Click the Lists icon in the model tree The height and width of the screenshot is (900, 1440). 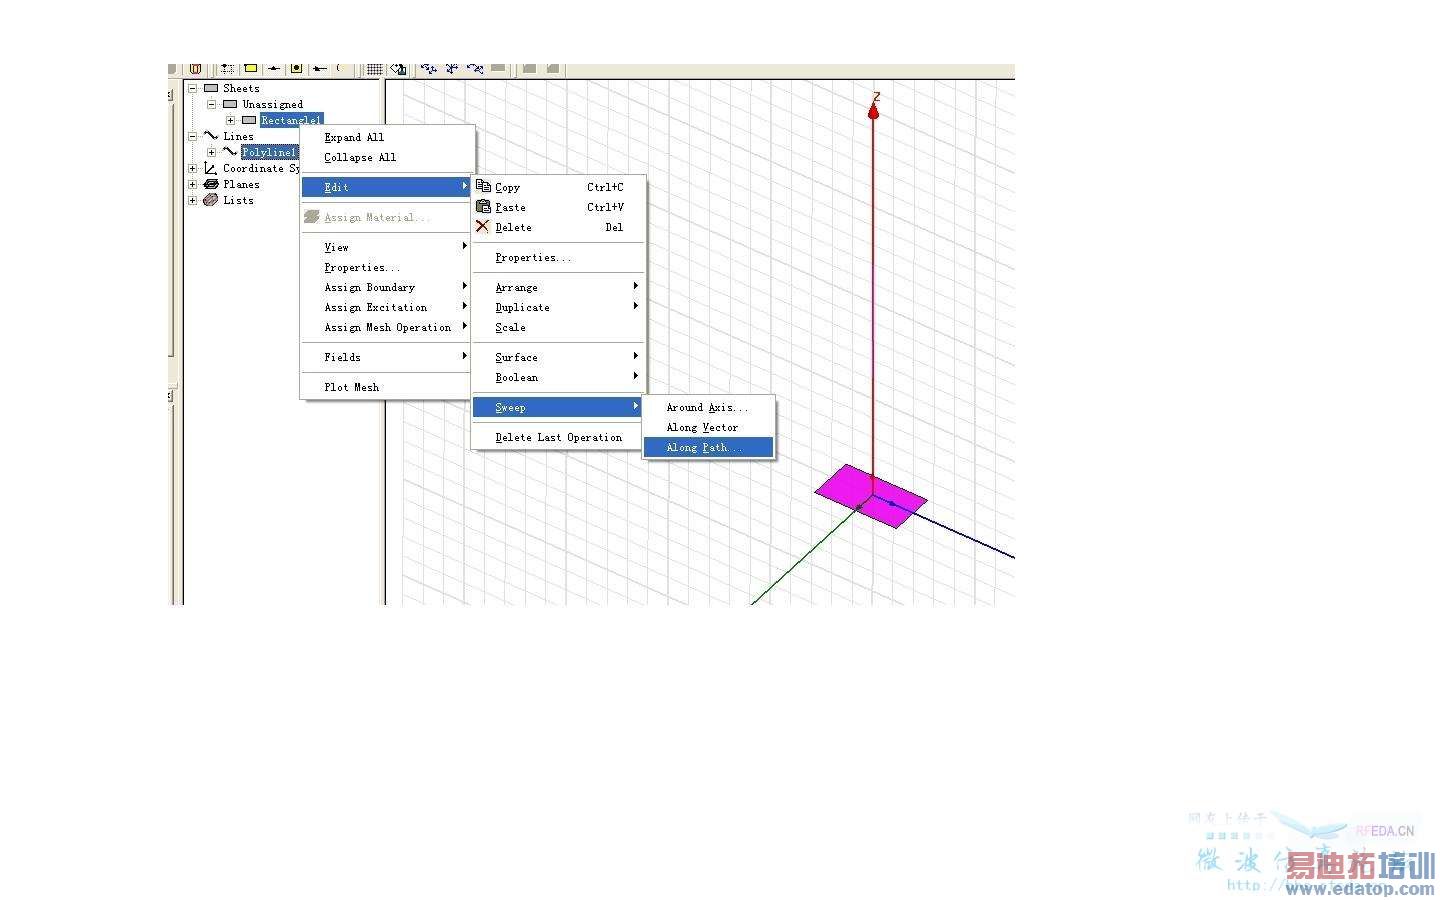pos(211,200)
